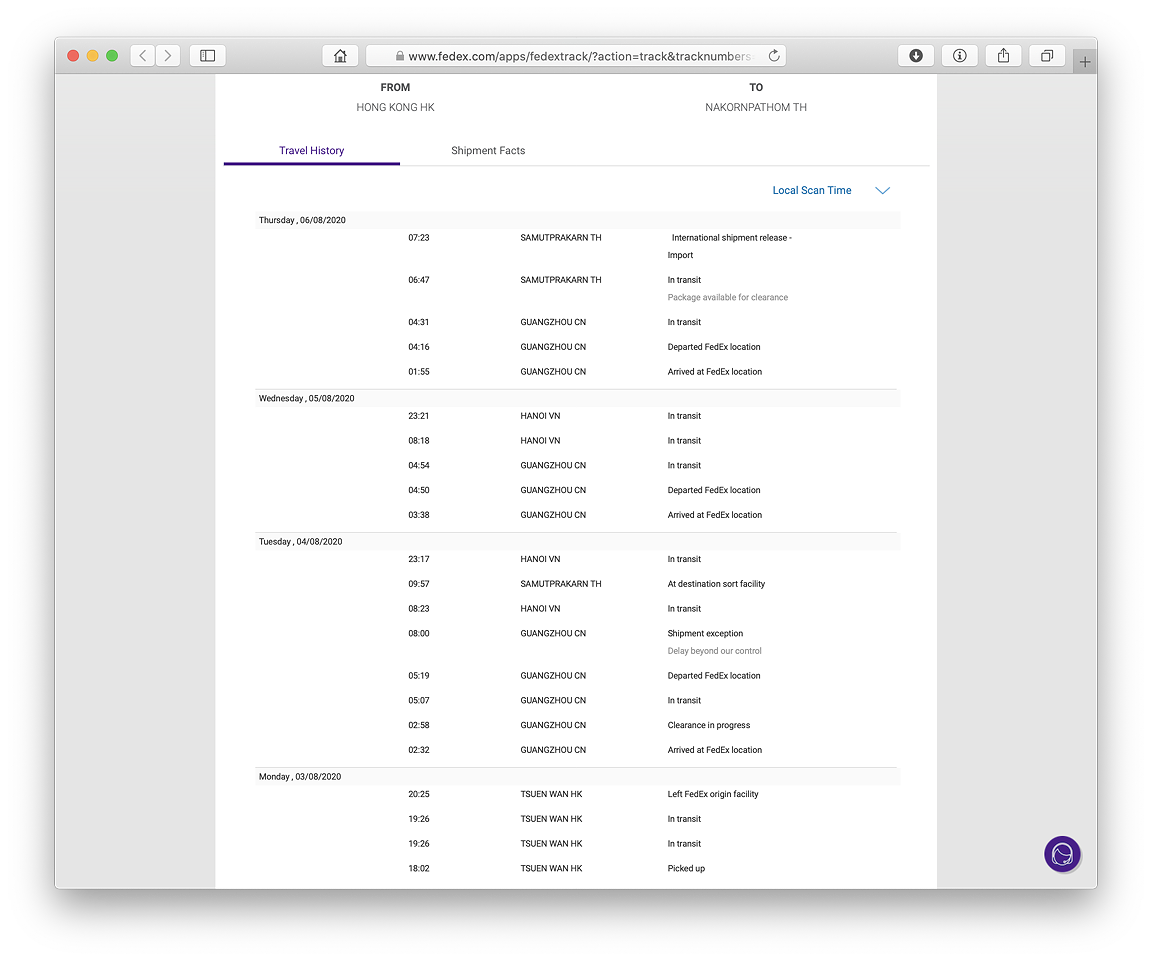Screen dimensions: 1152x961
Task: Click the FROM heading
Action: coord(395,87)
